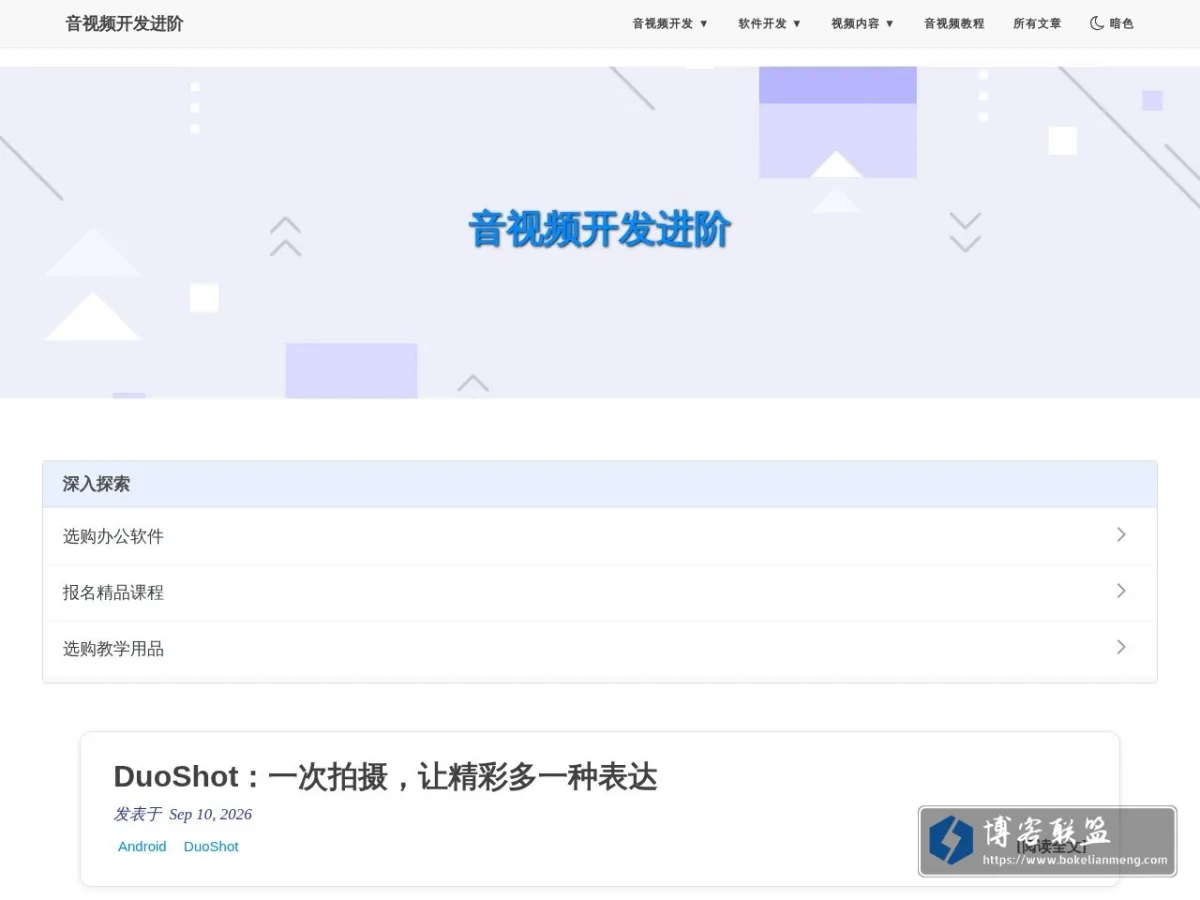
Task: Open the 音视频开发 dropdown menu
Action: pos(670,24)
